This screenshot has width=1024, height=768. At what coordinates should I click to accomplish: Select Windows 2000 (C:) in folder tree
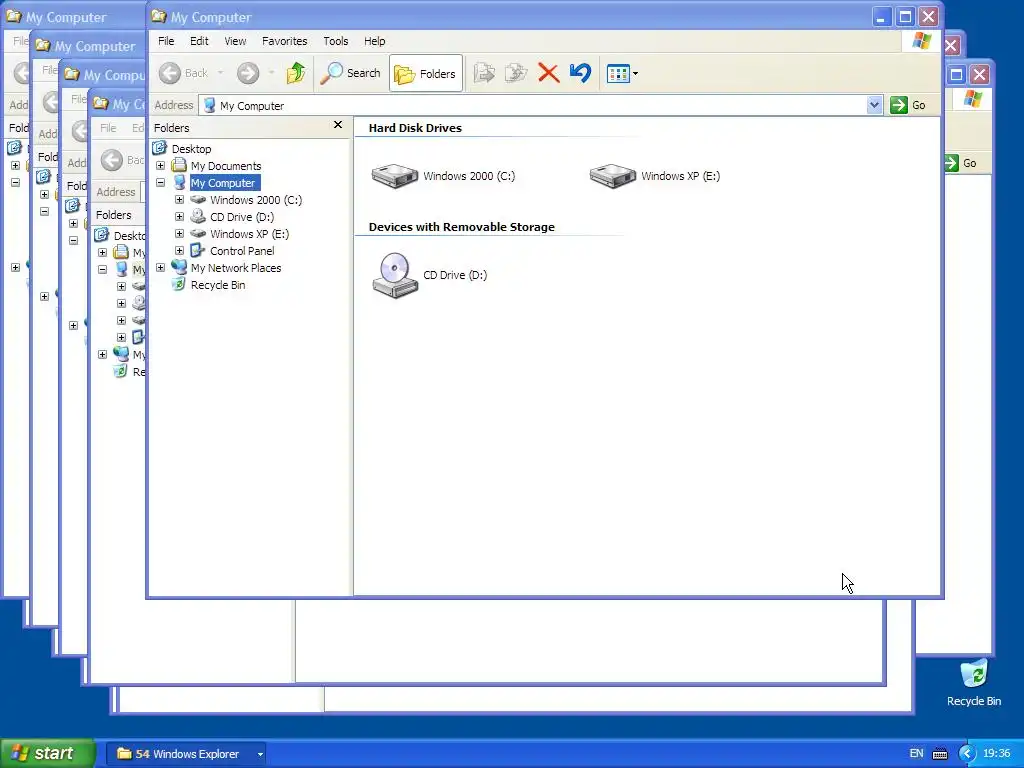tap(256, 200)
